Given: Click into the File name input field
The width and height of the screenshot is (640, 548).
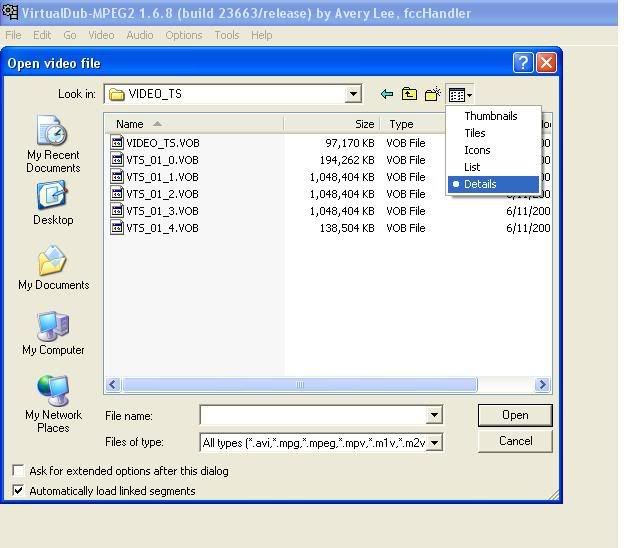Looking at the screenshot, I should click(313, 415).
